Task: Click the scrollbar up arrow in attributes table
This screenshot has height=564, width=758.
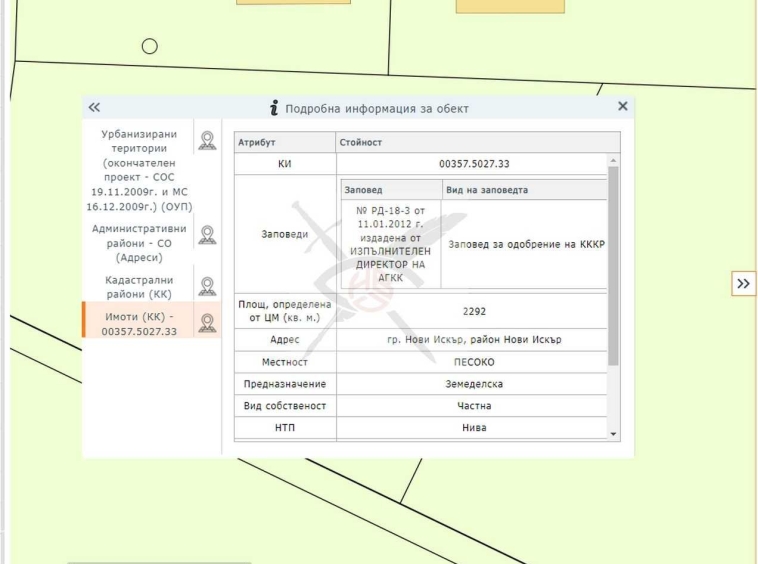Action: tap(614, 161)
